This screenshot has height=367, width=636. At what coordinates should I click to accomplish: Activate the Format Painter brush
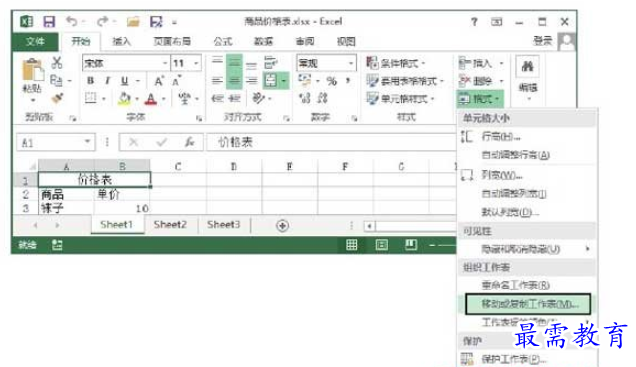point(57,98)
